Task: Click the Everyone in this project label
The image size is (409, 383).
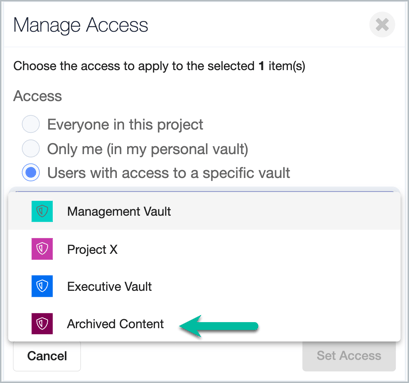Action: tap(125, 125)
